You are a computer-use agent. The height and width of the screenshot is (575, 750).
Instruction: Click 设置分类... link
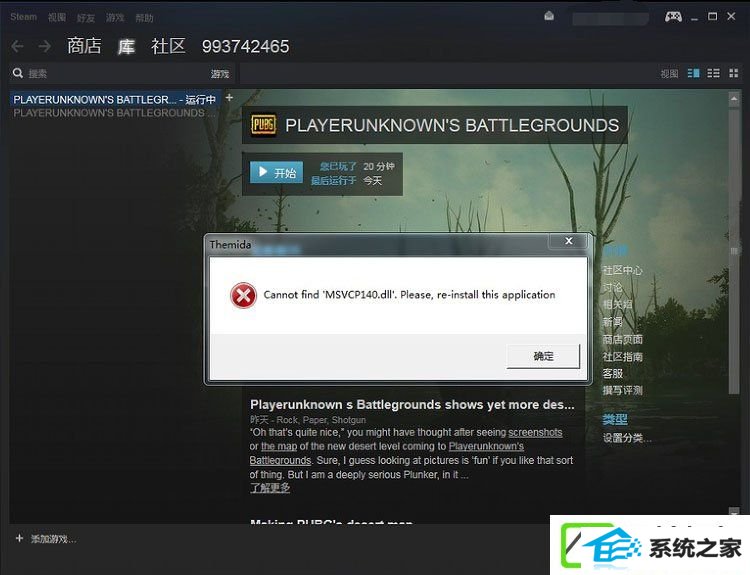627,438
